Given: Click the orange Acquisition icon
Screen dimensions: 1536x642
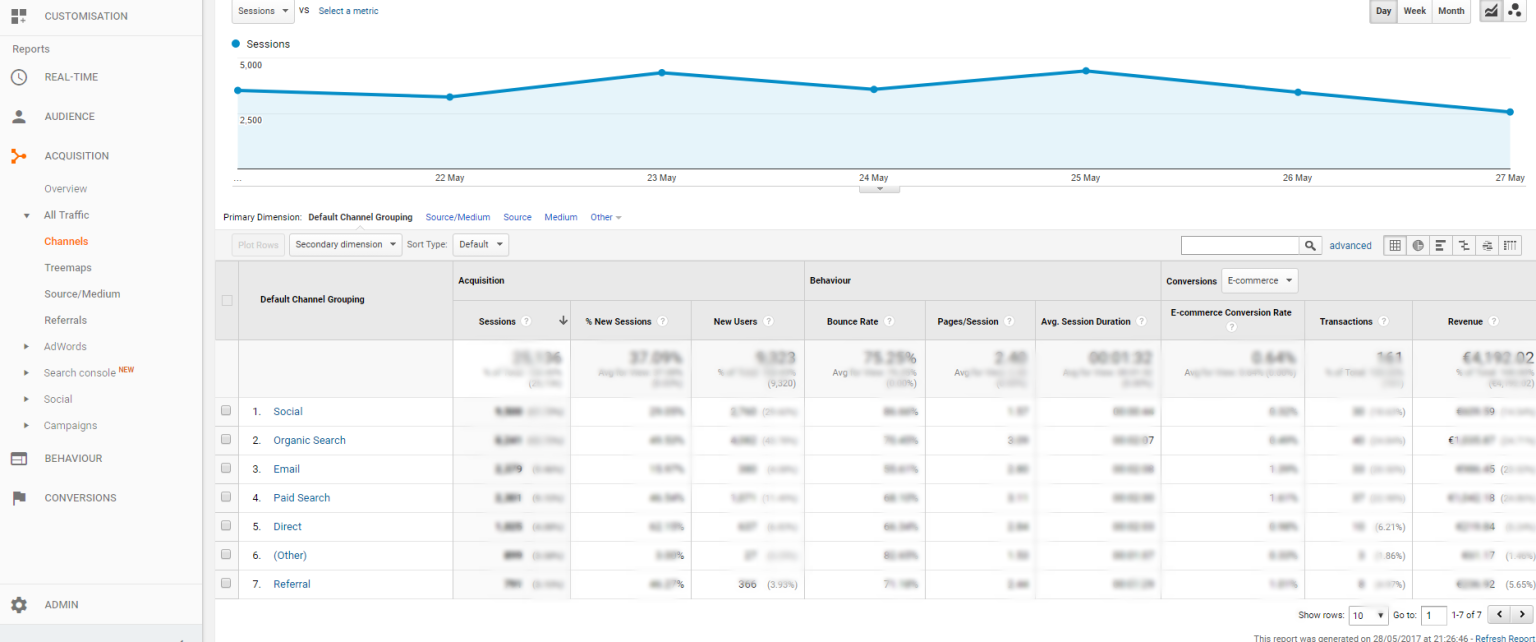Looking at the screenshot, I should click(x=19, y=156).
